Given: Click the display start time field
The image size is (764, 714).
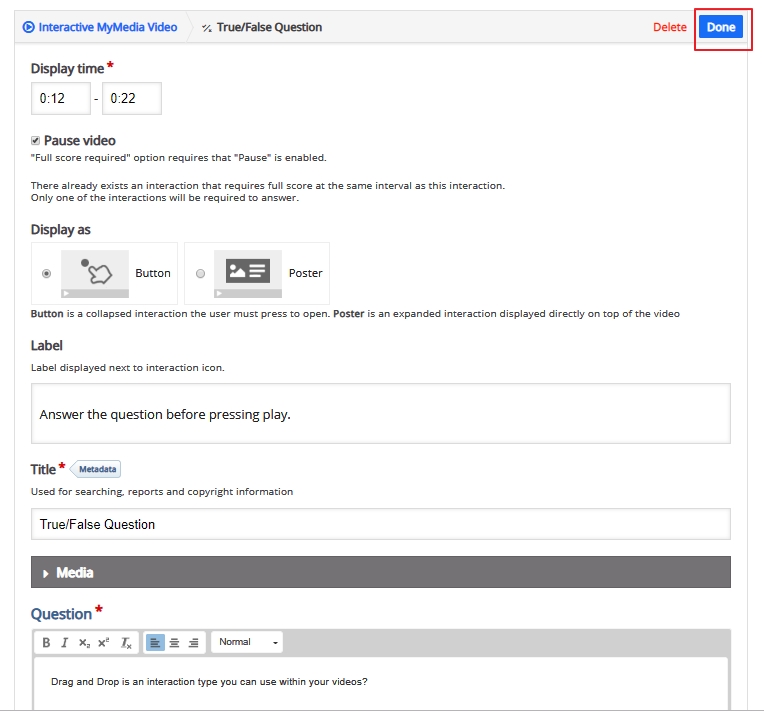Looking at the screenshot, I should 61,98.
